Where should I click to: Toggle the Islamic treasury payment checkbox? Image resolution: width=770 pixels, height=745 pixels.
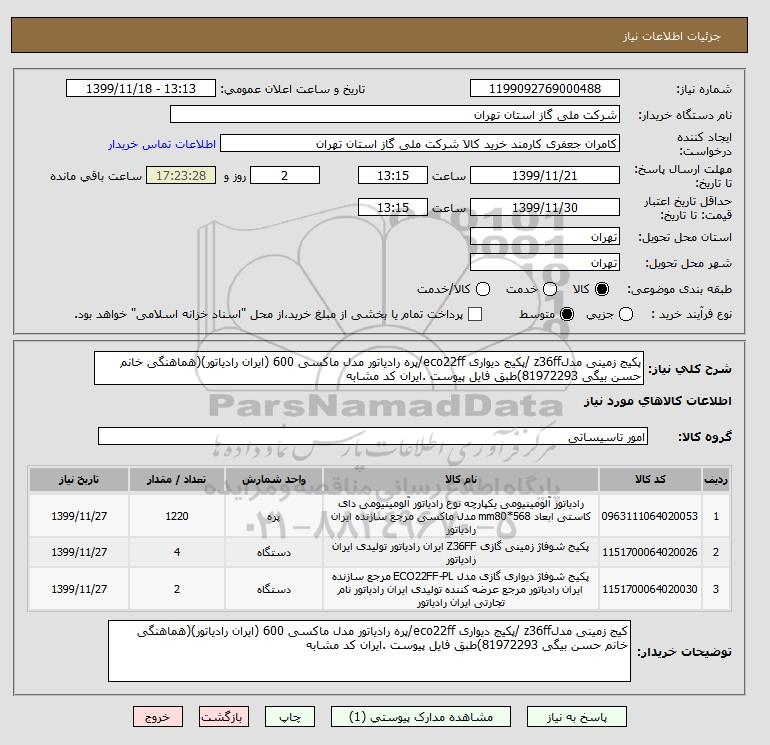click(x=475, y=314)
